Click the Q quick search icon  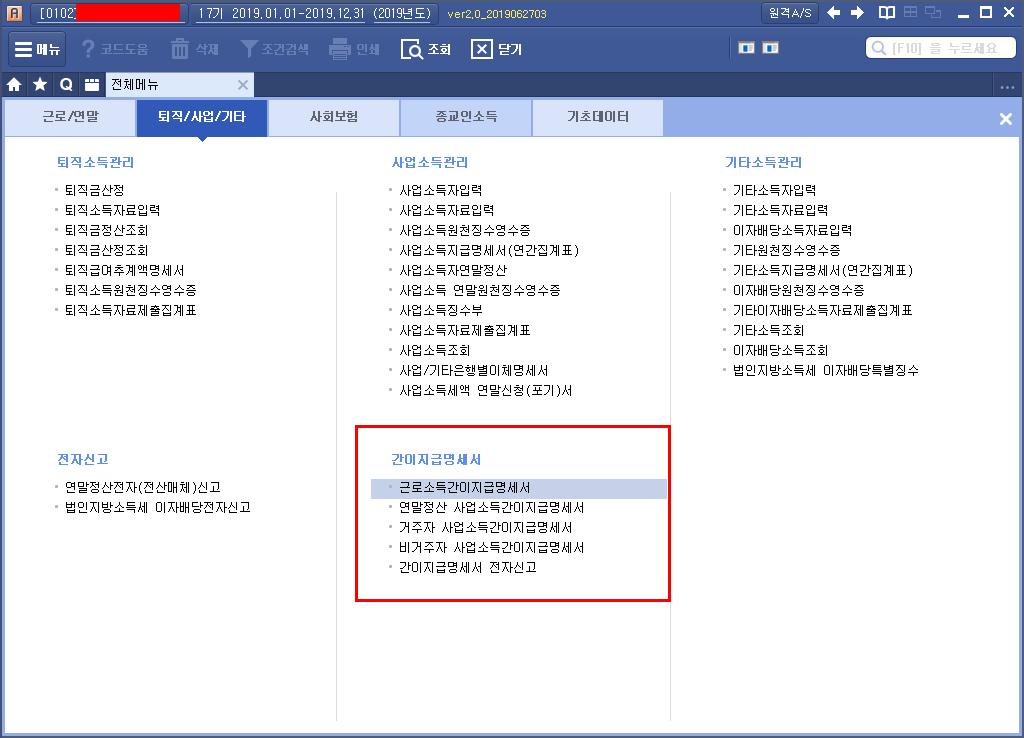66,84
